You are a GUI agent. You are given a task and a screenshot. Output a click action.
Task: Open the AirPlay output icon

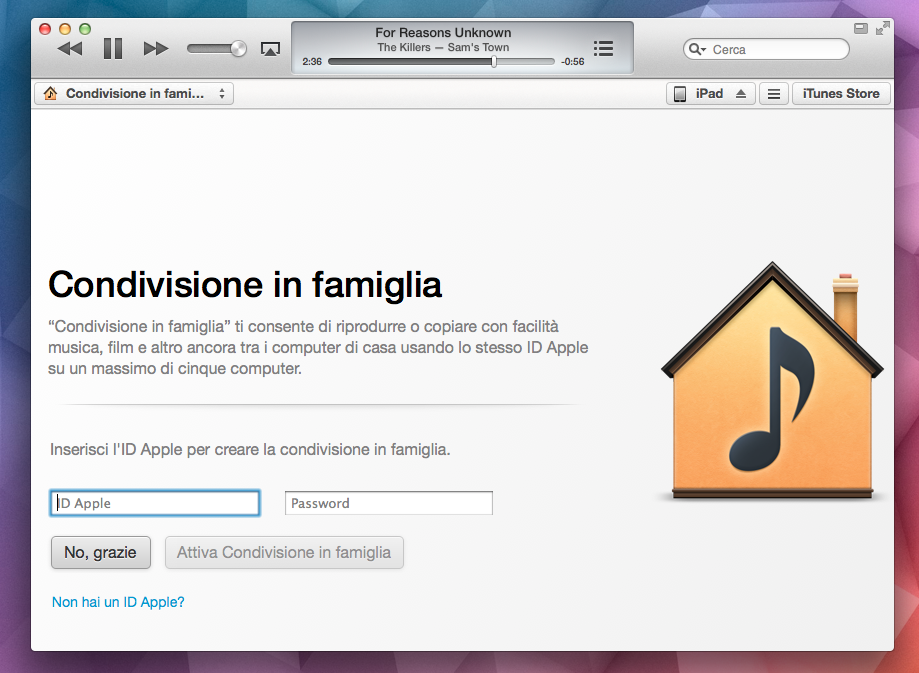(270, 49)
